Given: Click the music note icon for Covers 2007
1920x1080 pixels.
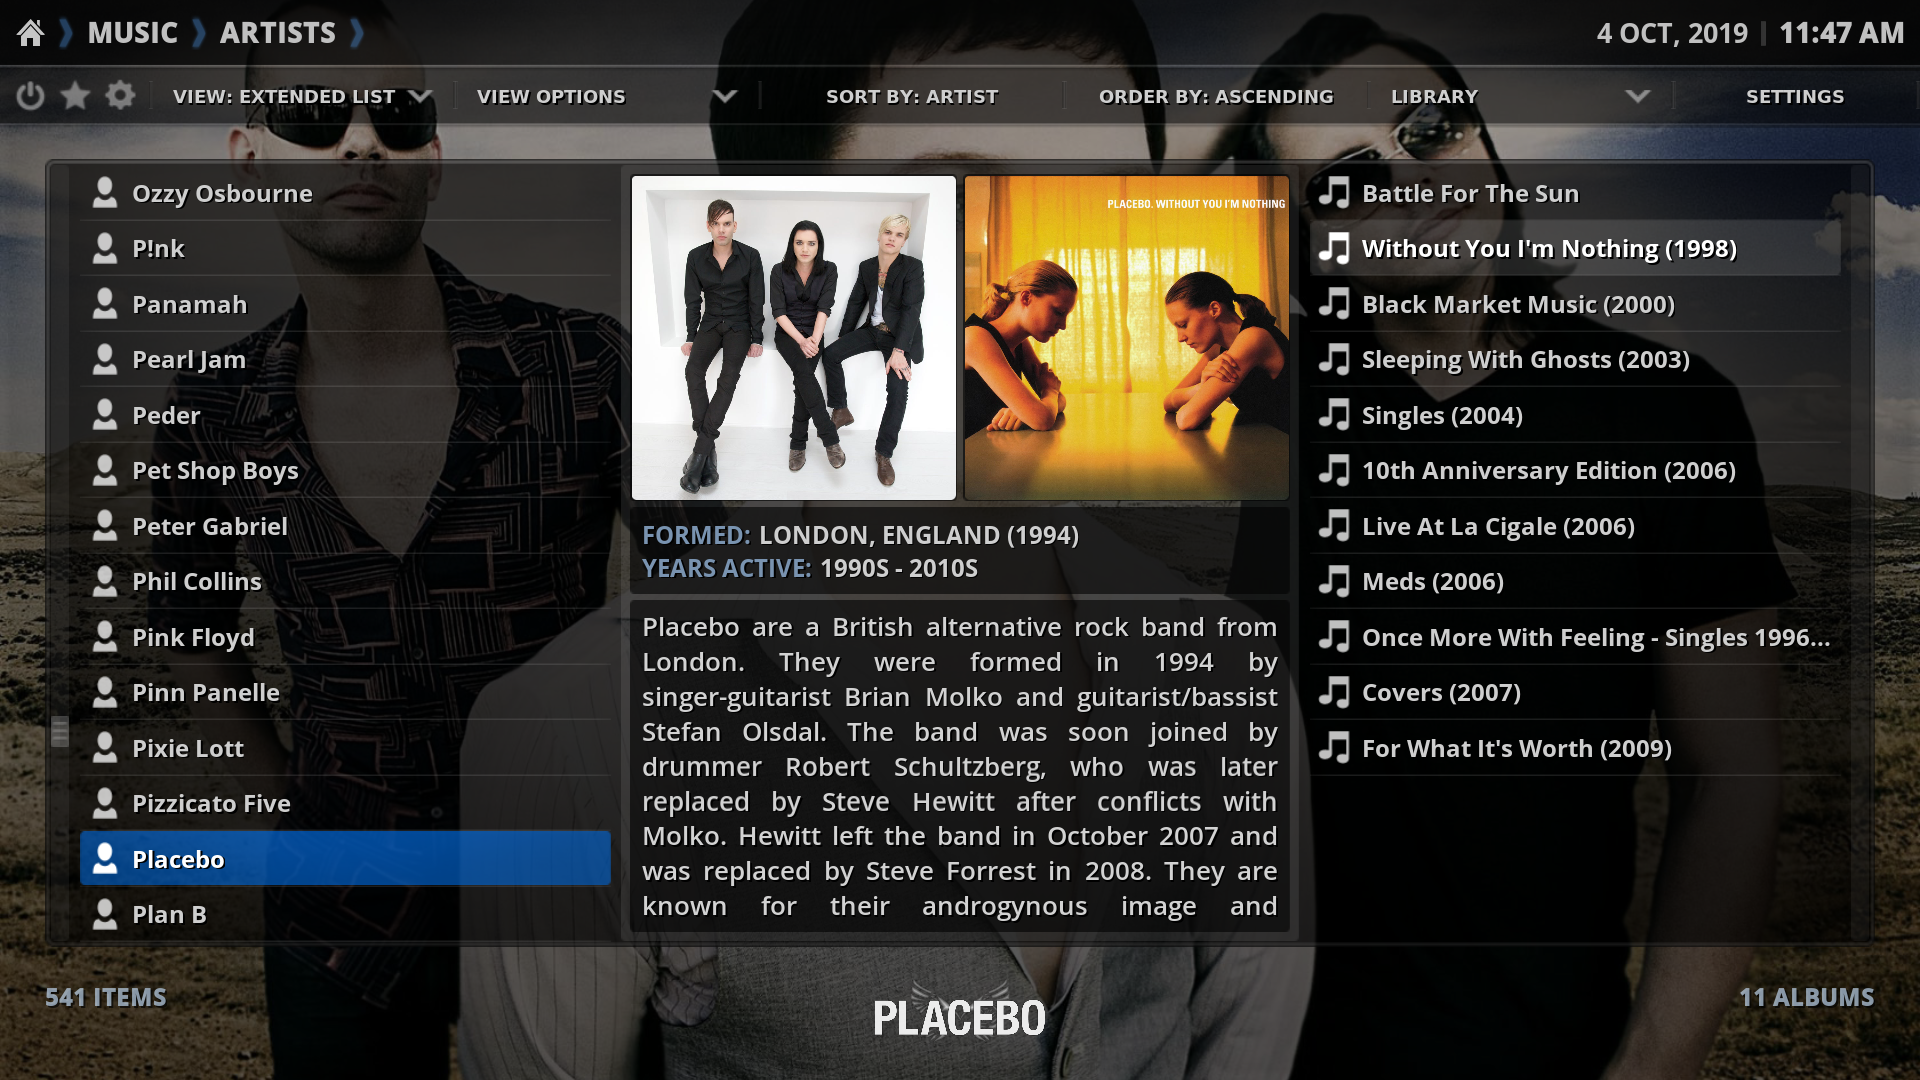Looking at the screenshot, I should [x=1336, y=691].
